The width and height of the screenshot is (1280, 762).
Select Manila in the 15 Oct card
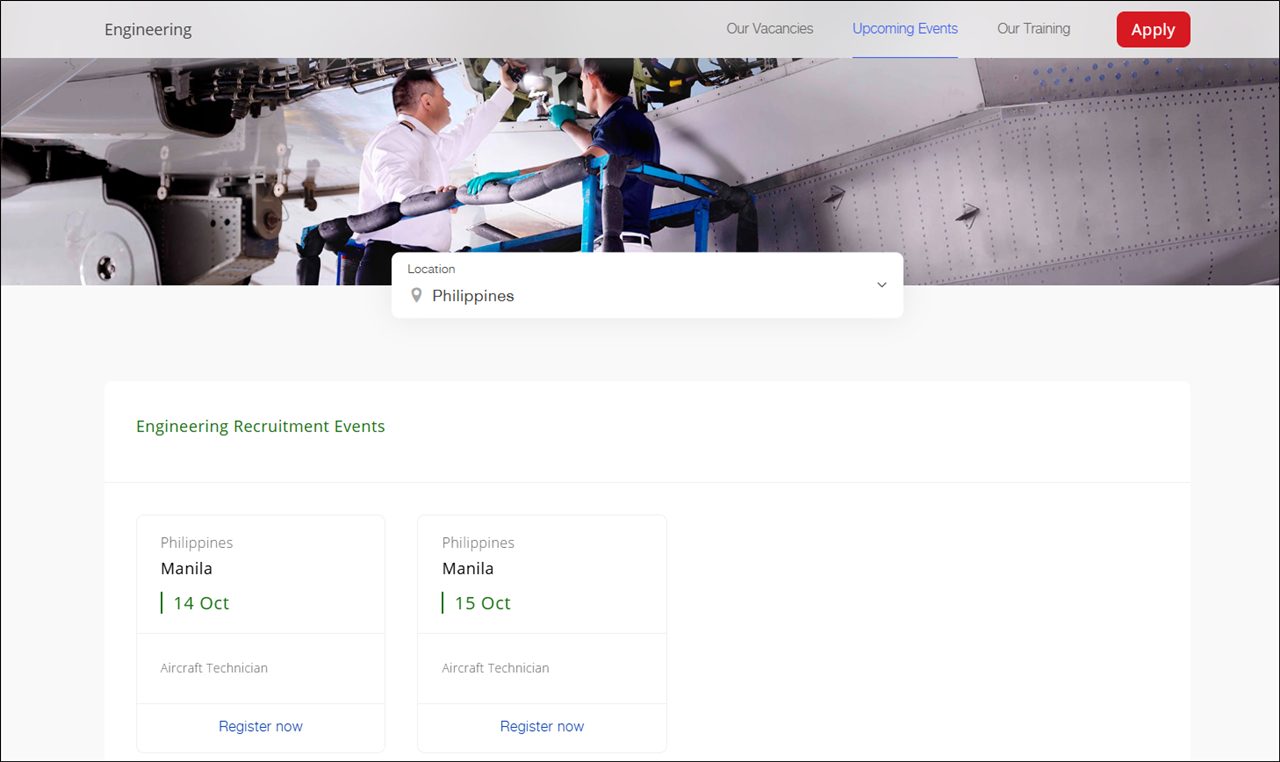[468, 568]
